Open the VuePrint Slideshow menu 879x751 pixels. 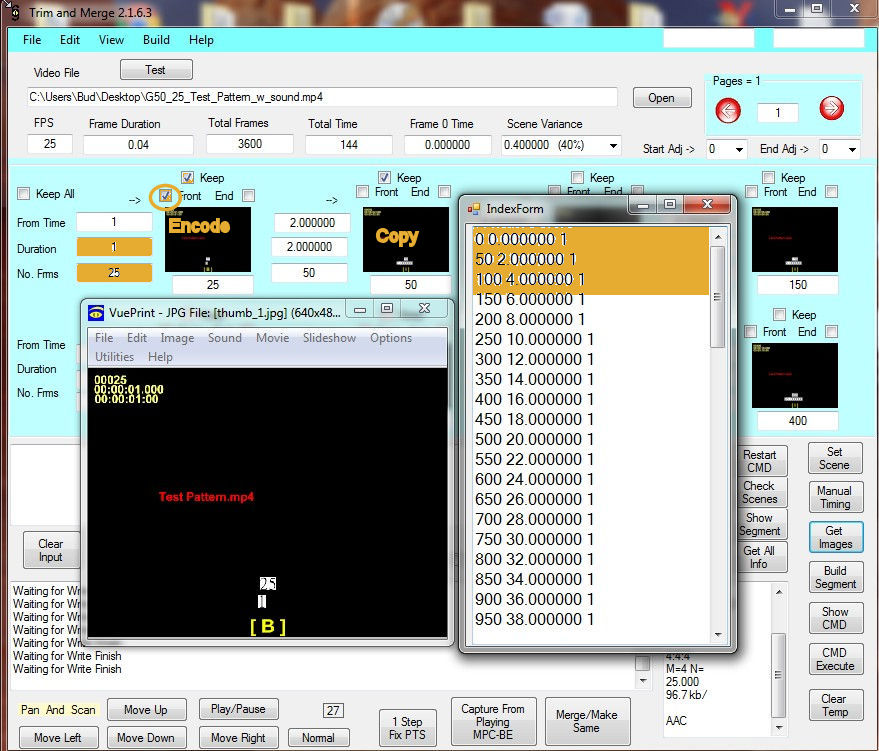(x=330, y=338)
